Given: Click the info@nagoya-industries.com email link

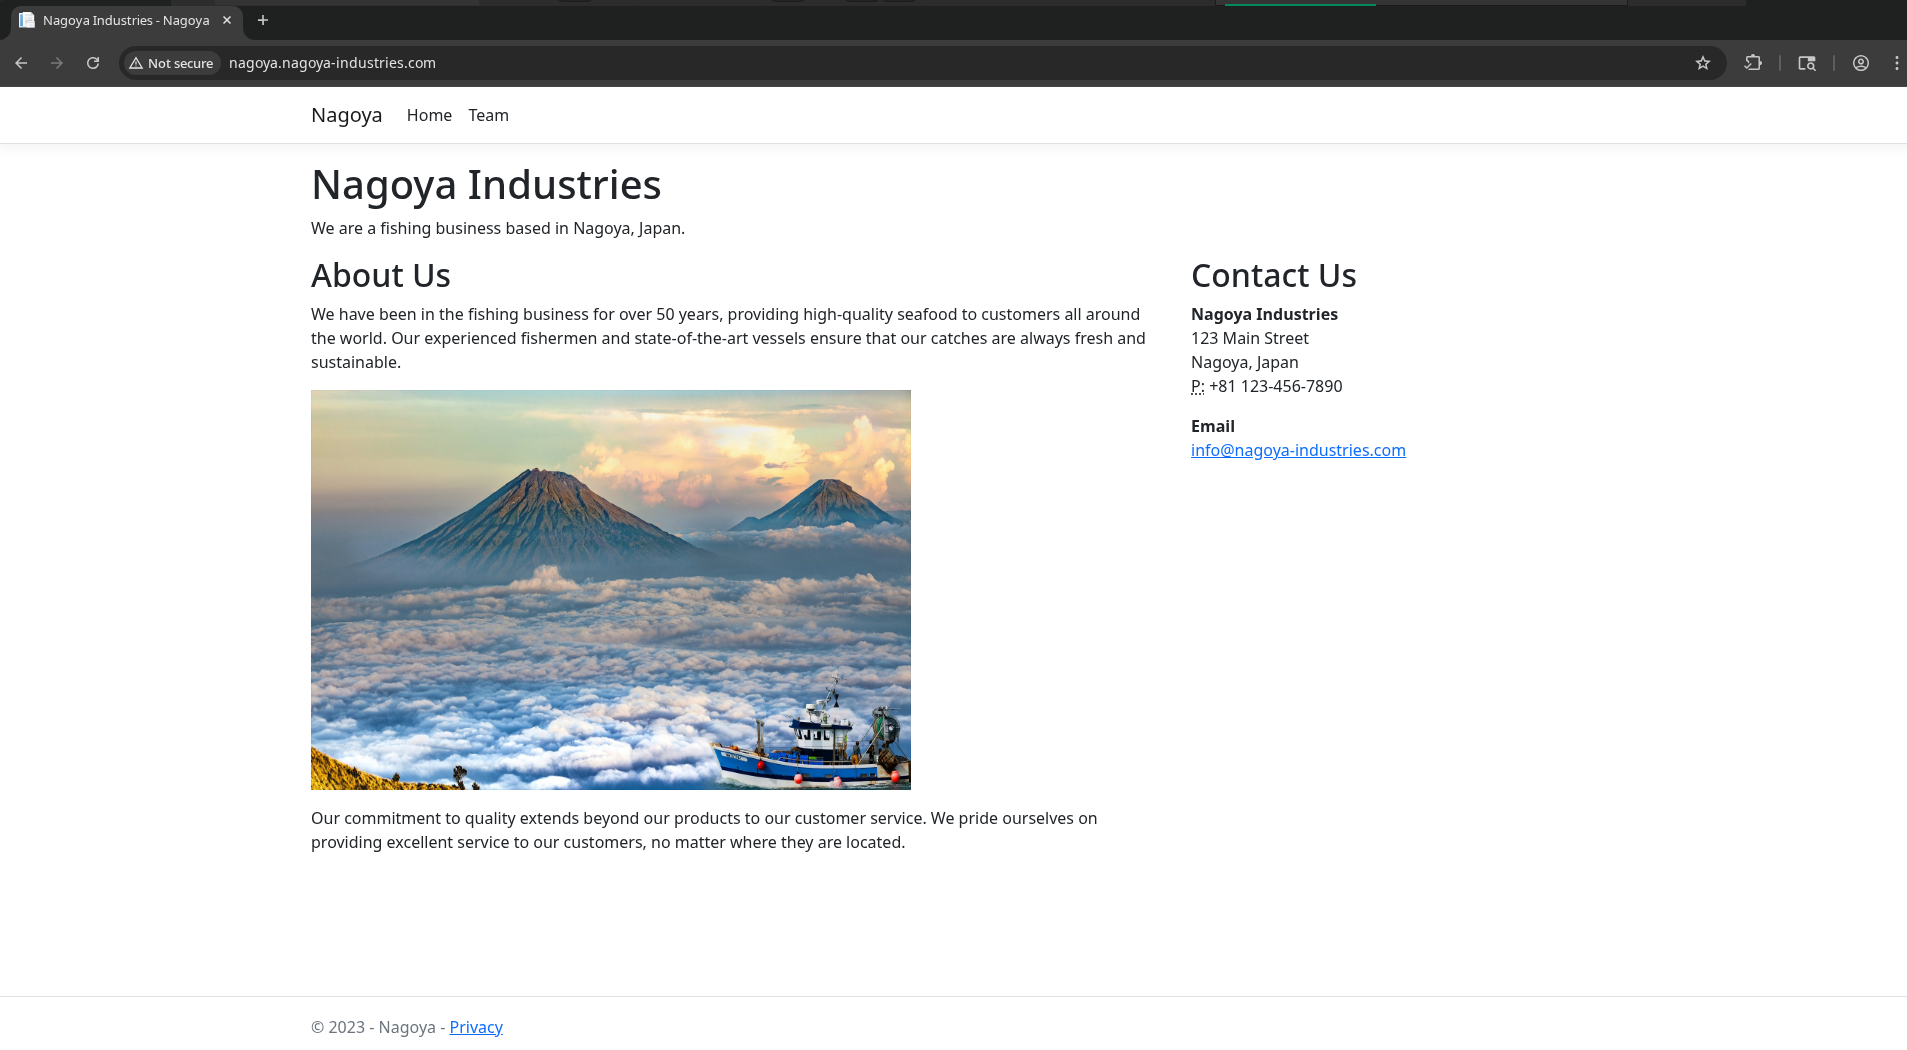Looking at the screenshot, I should pos(1298,450).
